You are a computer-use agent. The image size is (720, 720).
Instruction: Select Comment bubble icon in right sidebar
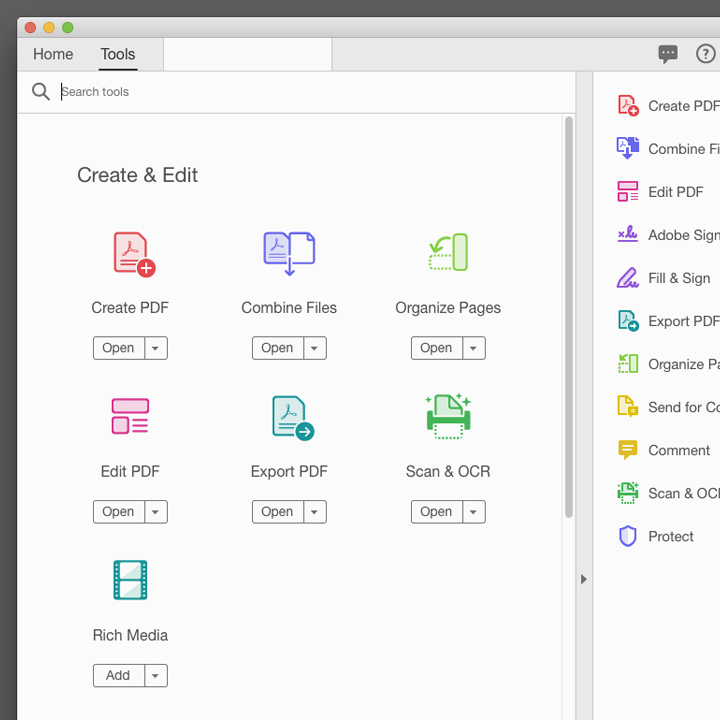tap(628, 450)
